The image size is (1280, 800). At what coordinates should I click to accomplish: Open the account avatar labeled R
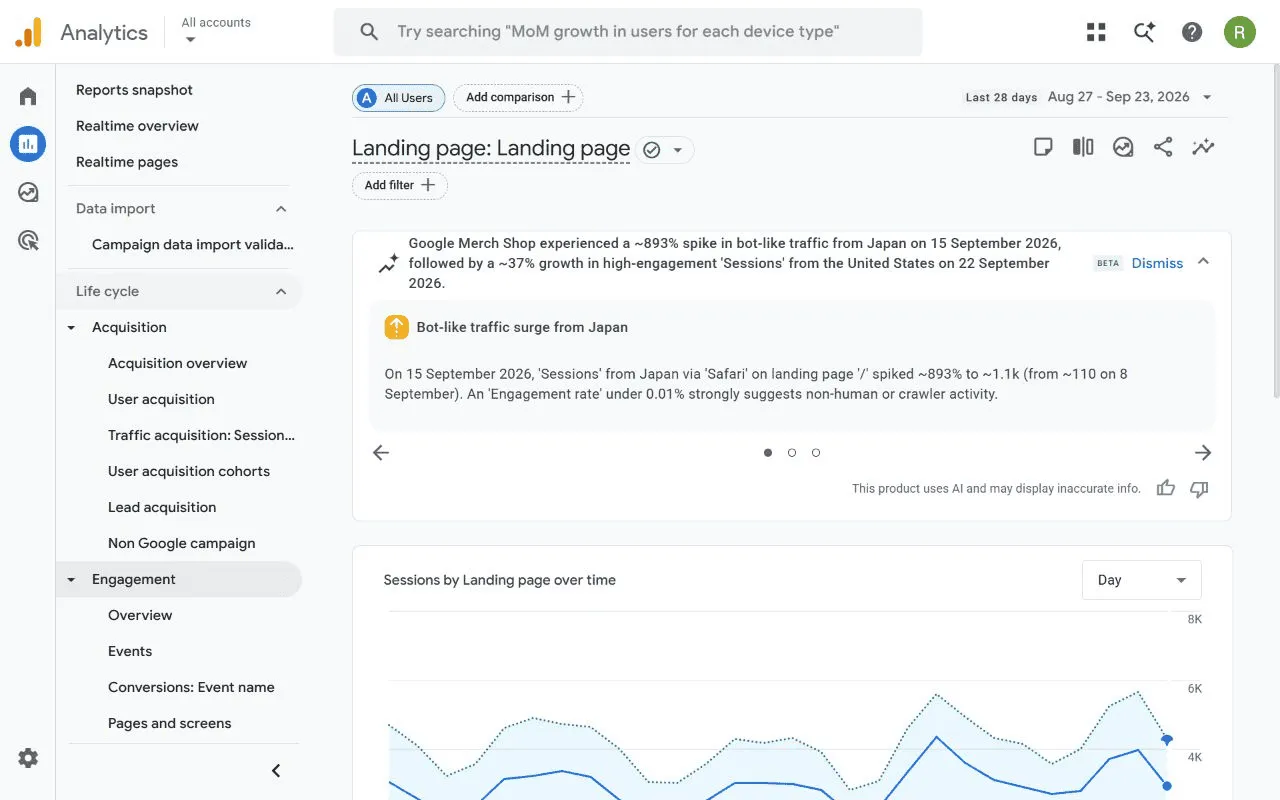pos(1240,32)
